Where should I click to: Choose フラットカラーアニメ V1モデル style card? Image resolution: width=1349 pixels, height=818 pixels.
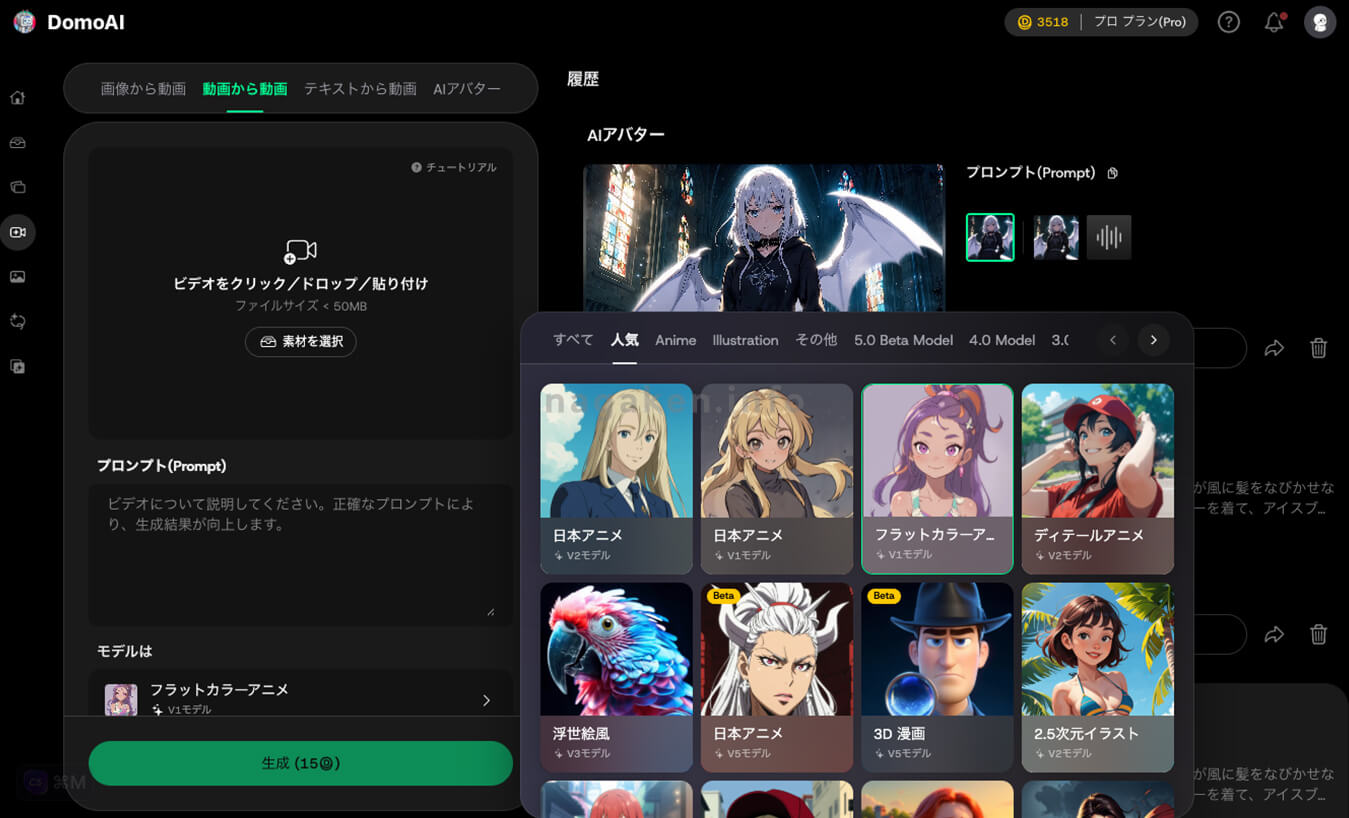pos(937,478)
